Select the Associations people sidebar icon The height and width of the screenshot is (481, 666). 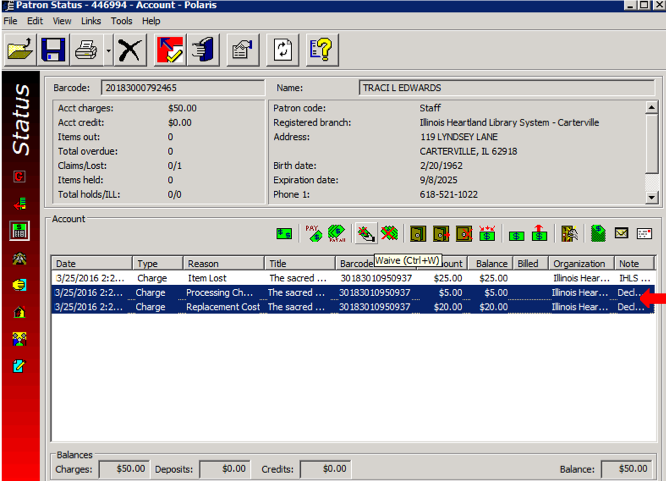pos(19,339)
